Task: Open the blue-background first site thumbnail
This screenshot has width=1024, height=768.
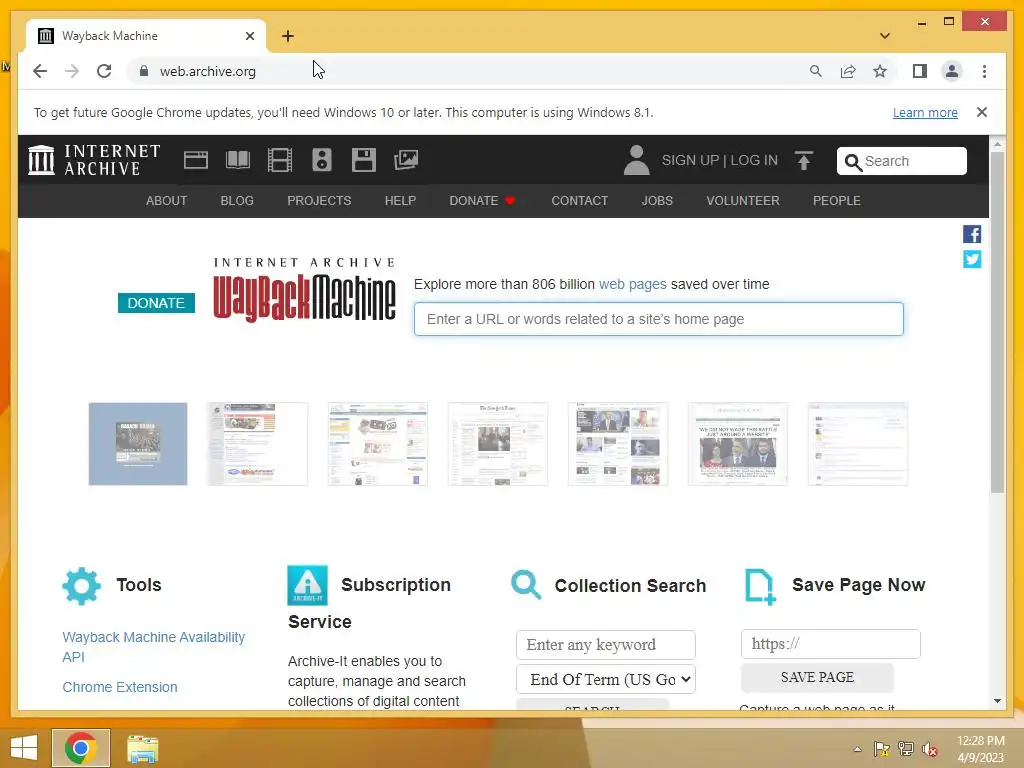Action: 138,444
